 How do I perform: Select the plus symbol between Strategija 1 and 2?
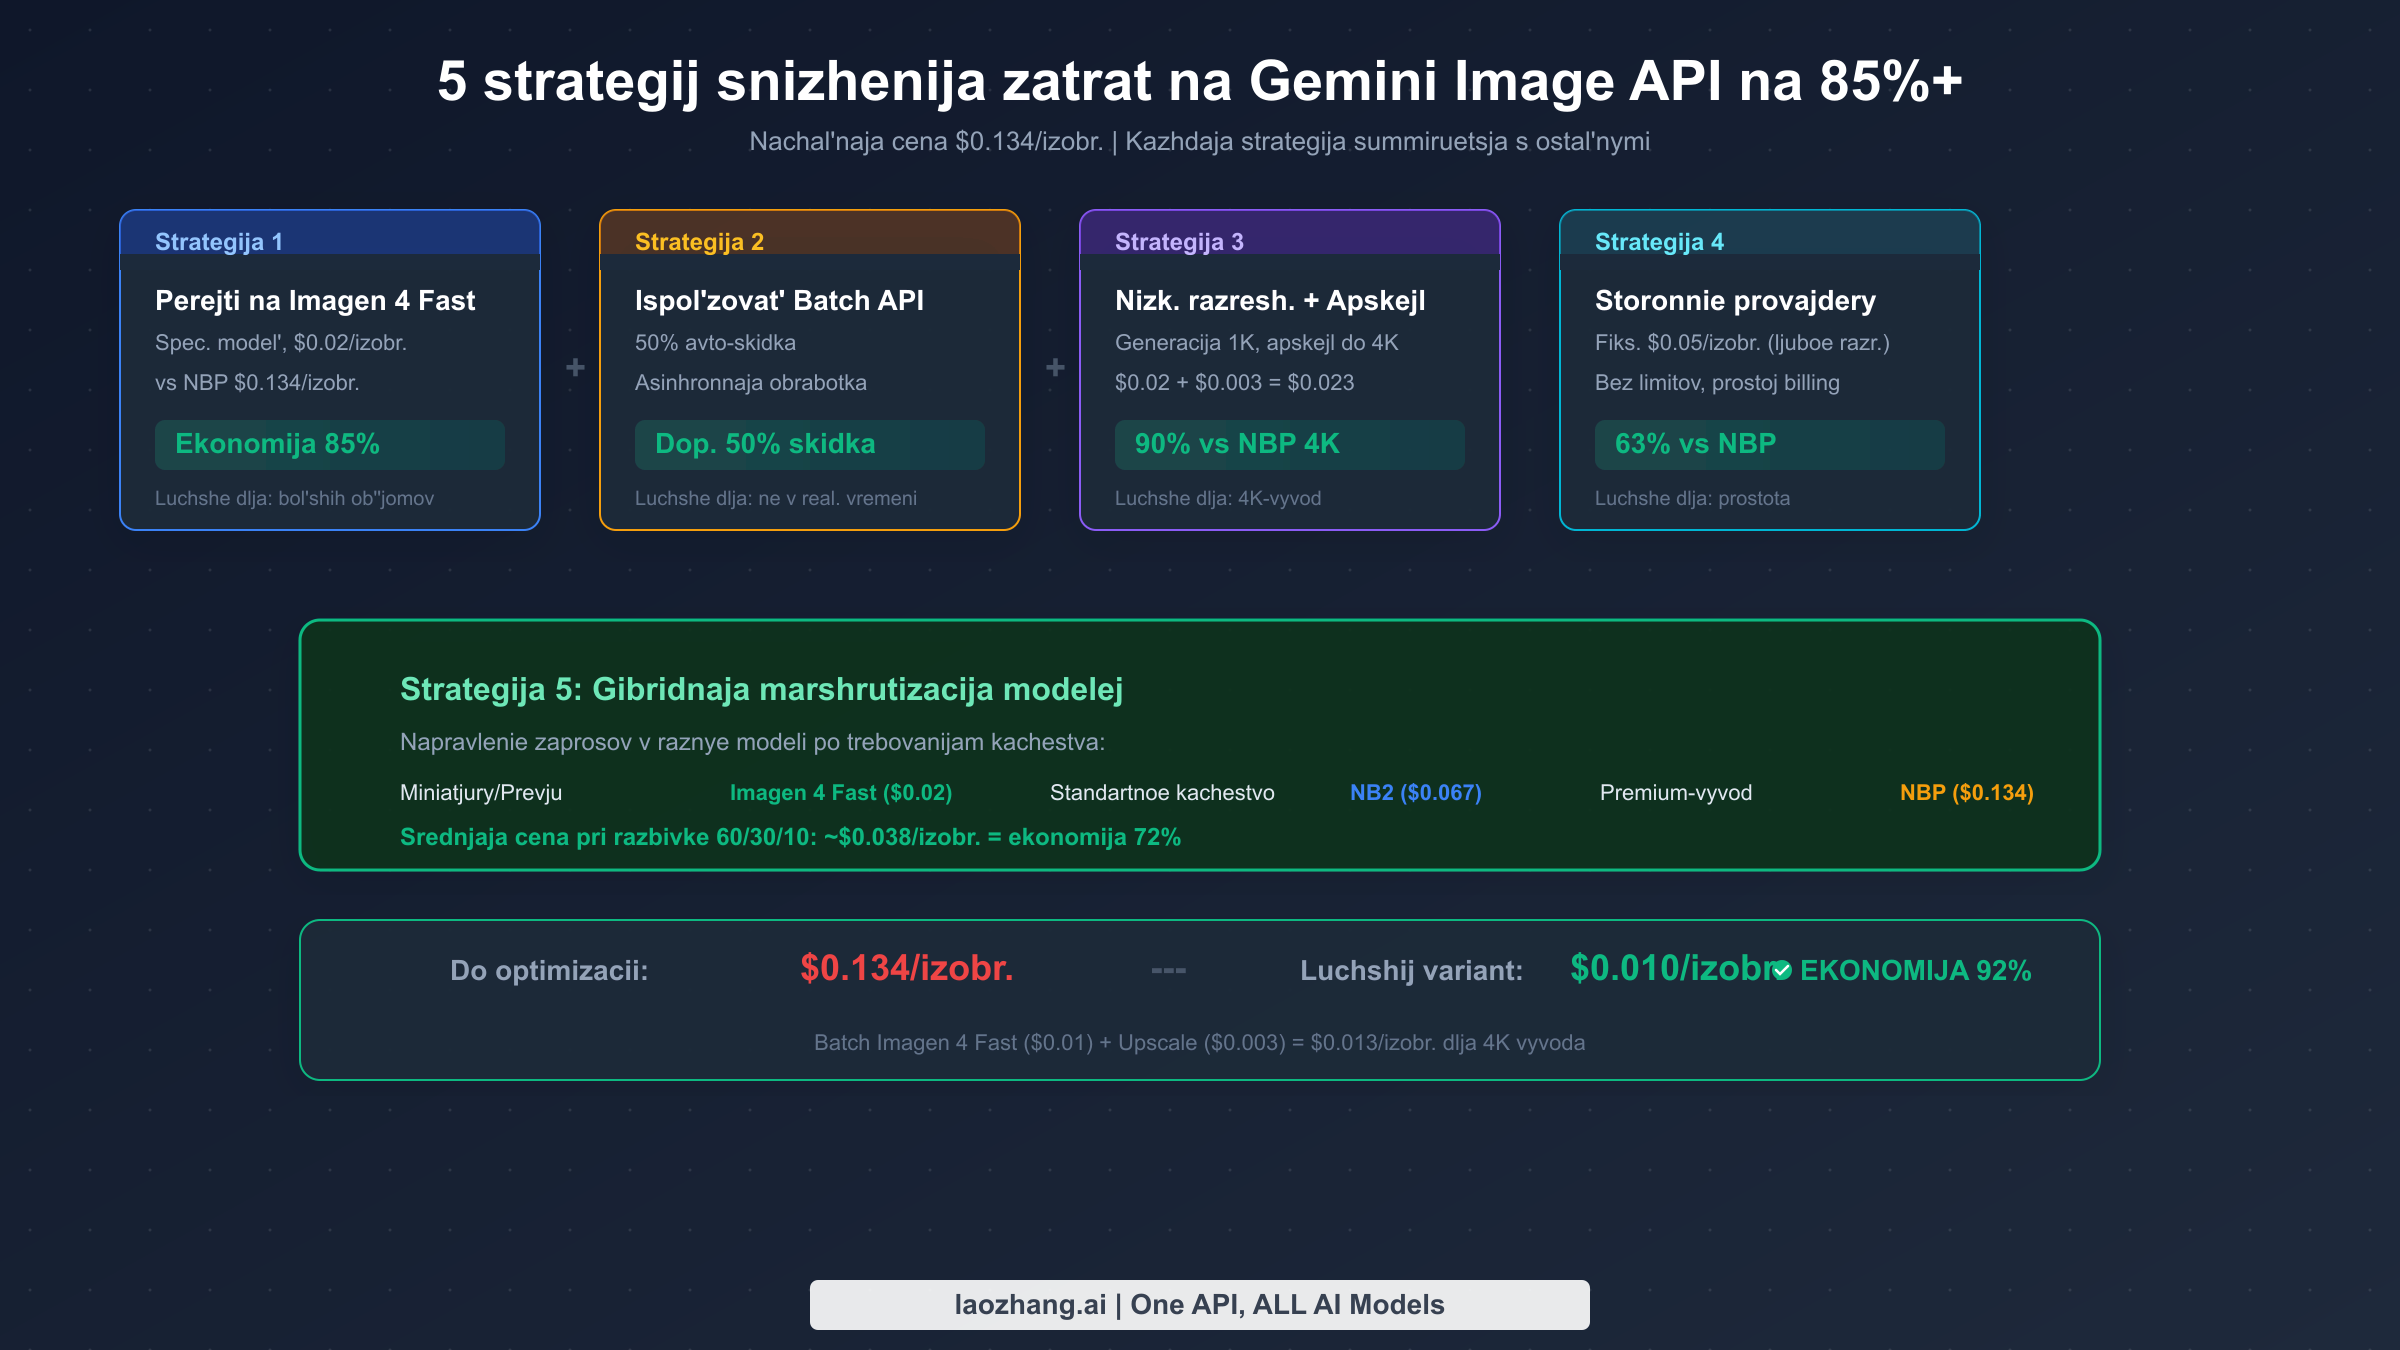(577, 367)
